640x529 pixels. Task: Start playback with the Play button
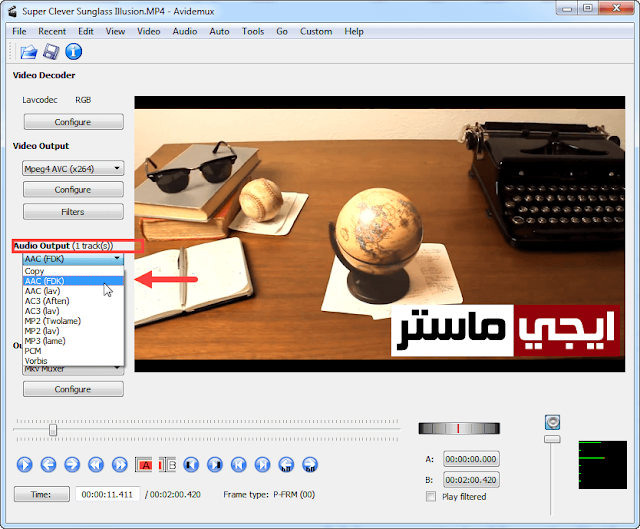[24, 465]
